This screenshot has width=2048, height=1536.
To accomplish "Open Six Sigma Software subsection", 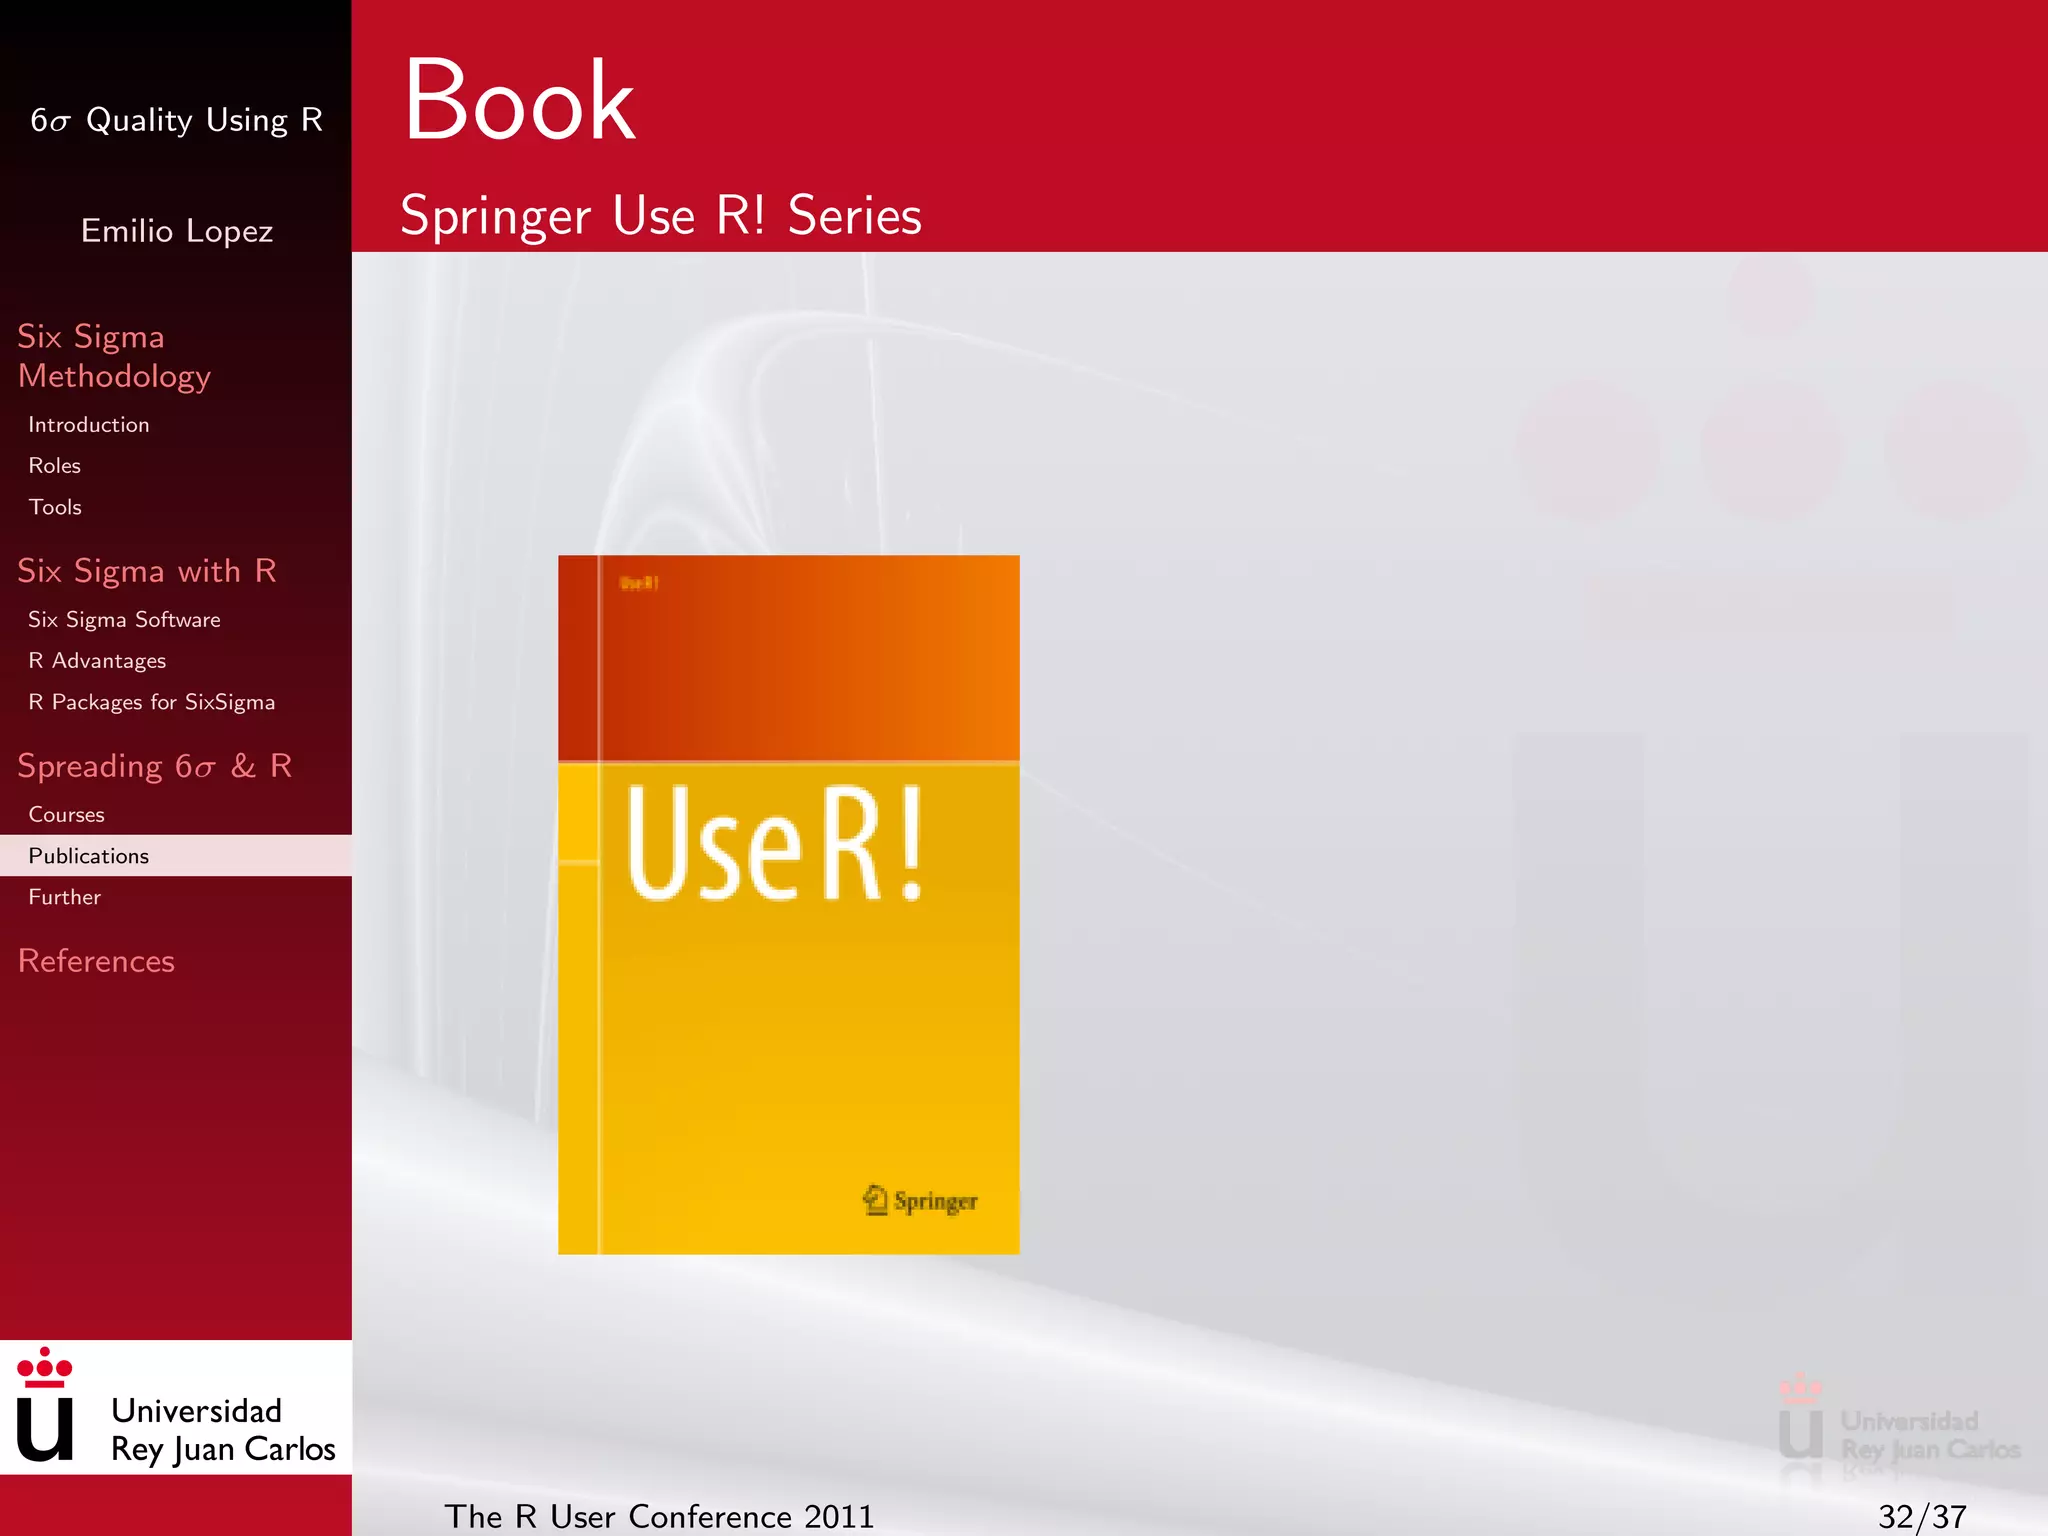I will (124, 620).
